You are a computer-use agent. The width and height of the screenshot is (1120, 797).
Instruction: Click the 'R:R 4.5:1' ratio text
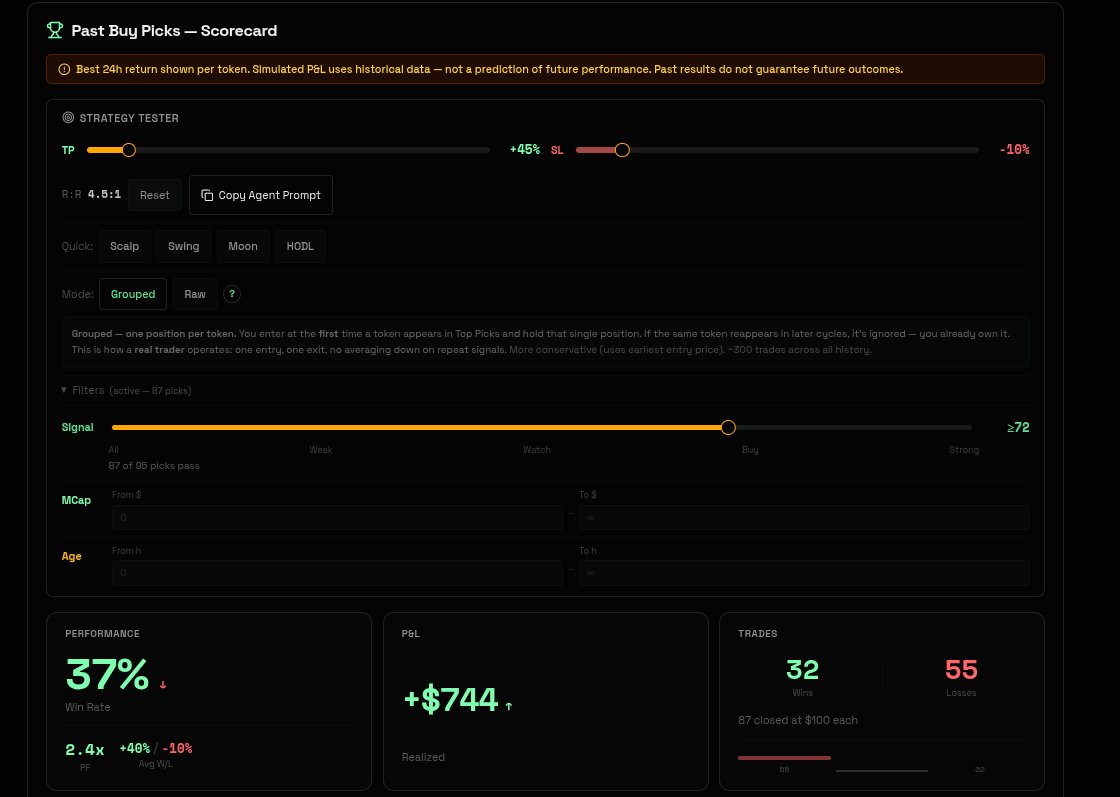point(91,194)
